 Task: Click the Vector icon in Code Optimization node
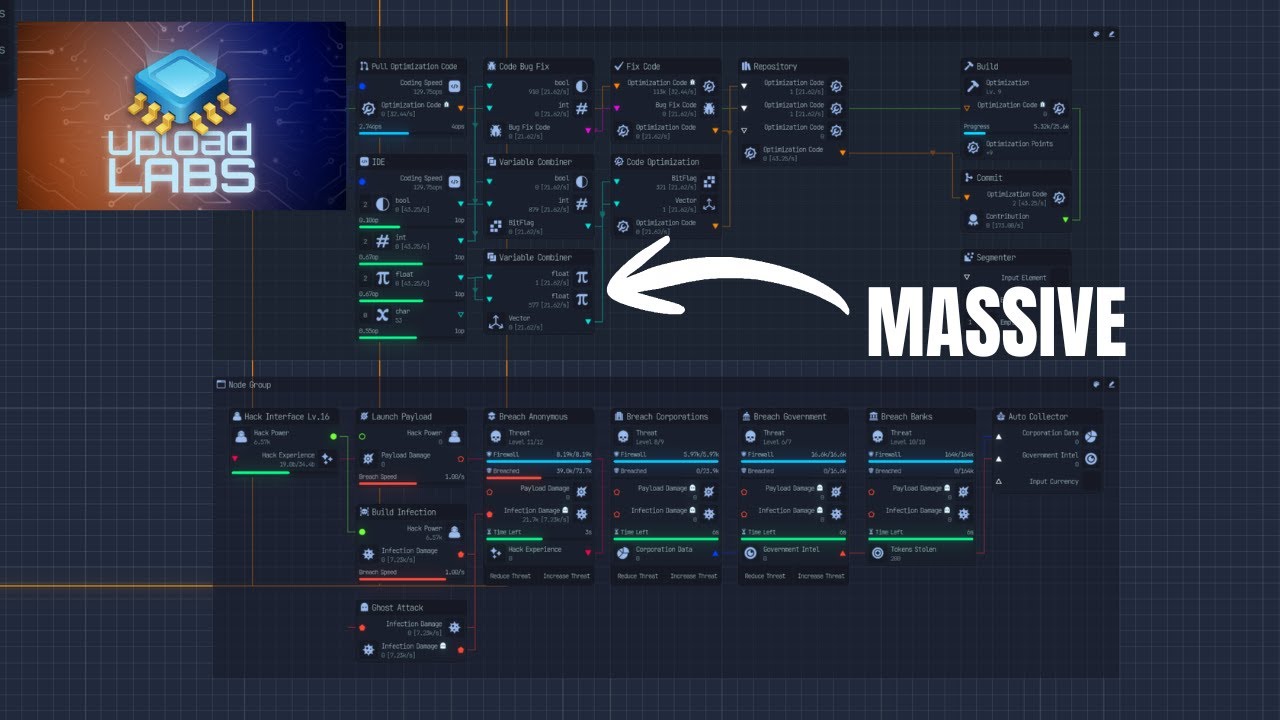pyautogui.click(x=709, y=204)
